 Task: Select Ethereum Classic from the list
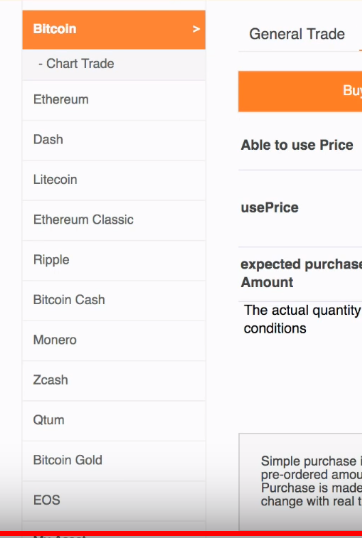[x=114, y=220]
